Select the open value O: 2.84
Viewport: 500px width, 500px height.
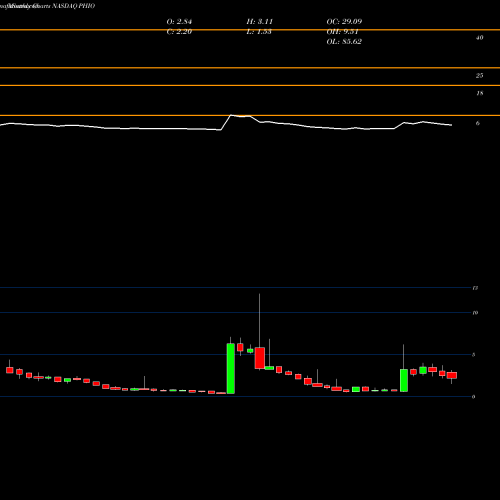click(x=179, y=22)
